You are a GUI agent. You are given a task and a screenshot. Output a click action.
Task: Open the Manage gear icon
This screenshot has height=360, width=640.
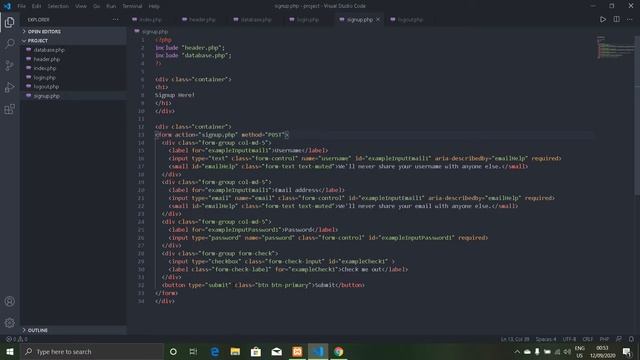tap(9, 323)
